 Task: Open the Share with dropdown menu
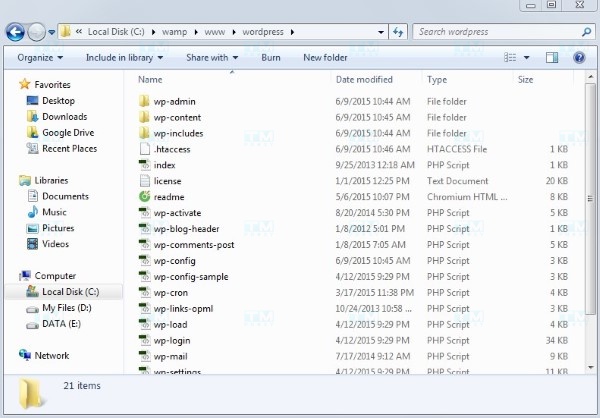click(211, 58)
